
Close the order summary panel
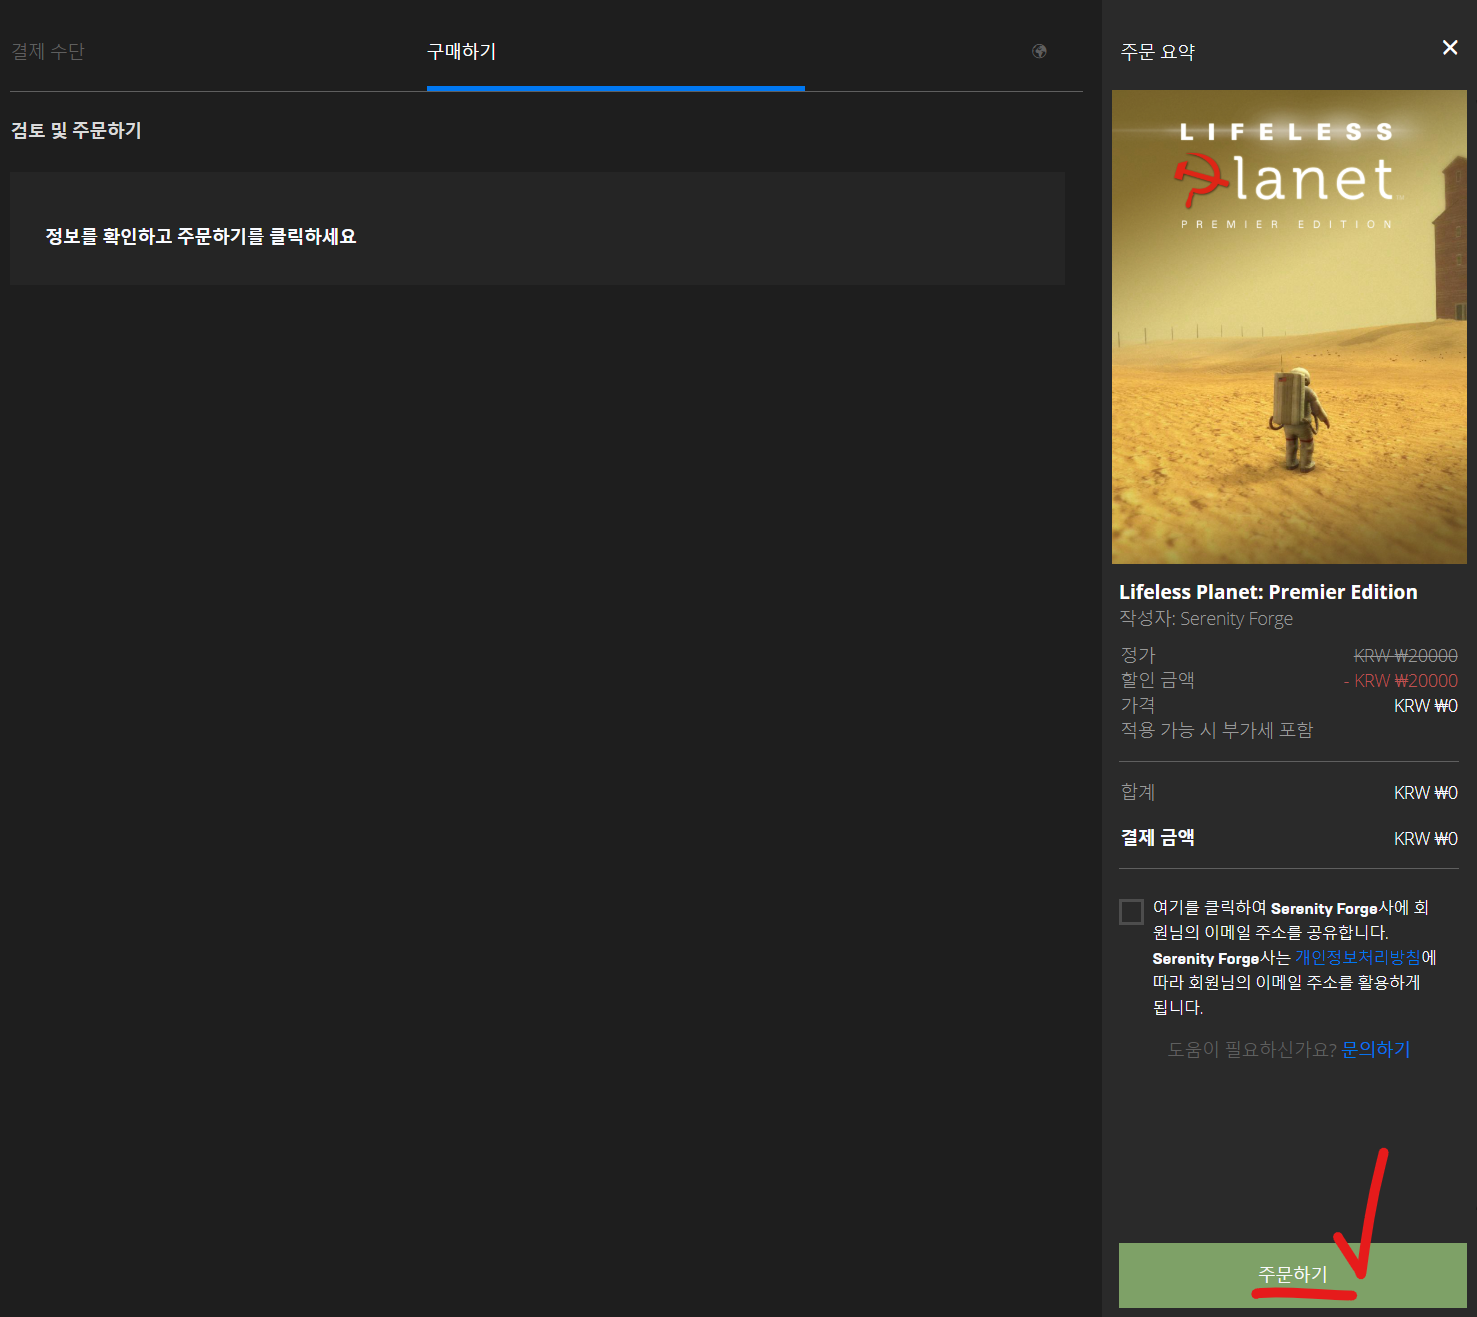click(1450, 48)
